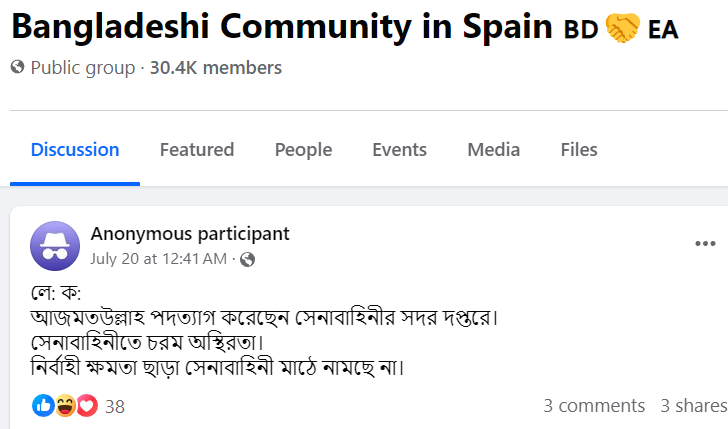Click the anonymous participant avatar icon
The height and width of the screenshot is (429, 728).
[x=55, y=246]
